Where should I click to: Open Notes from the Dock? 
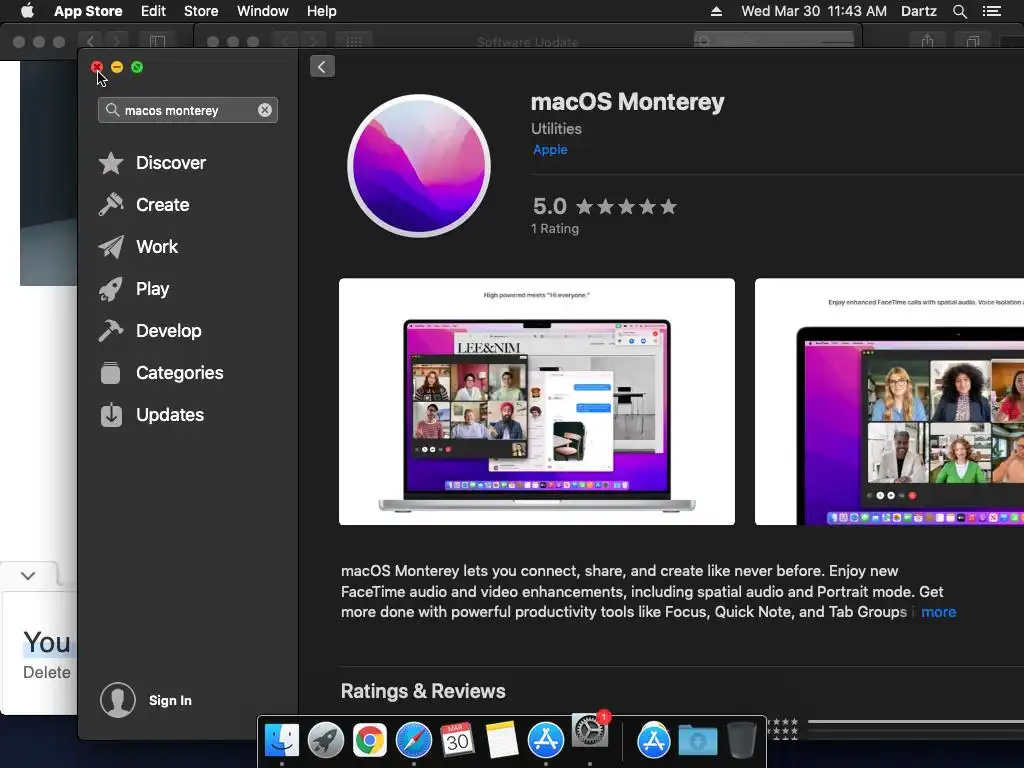(502, 741)
